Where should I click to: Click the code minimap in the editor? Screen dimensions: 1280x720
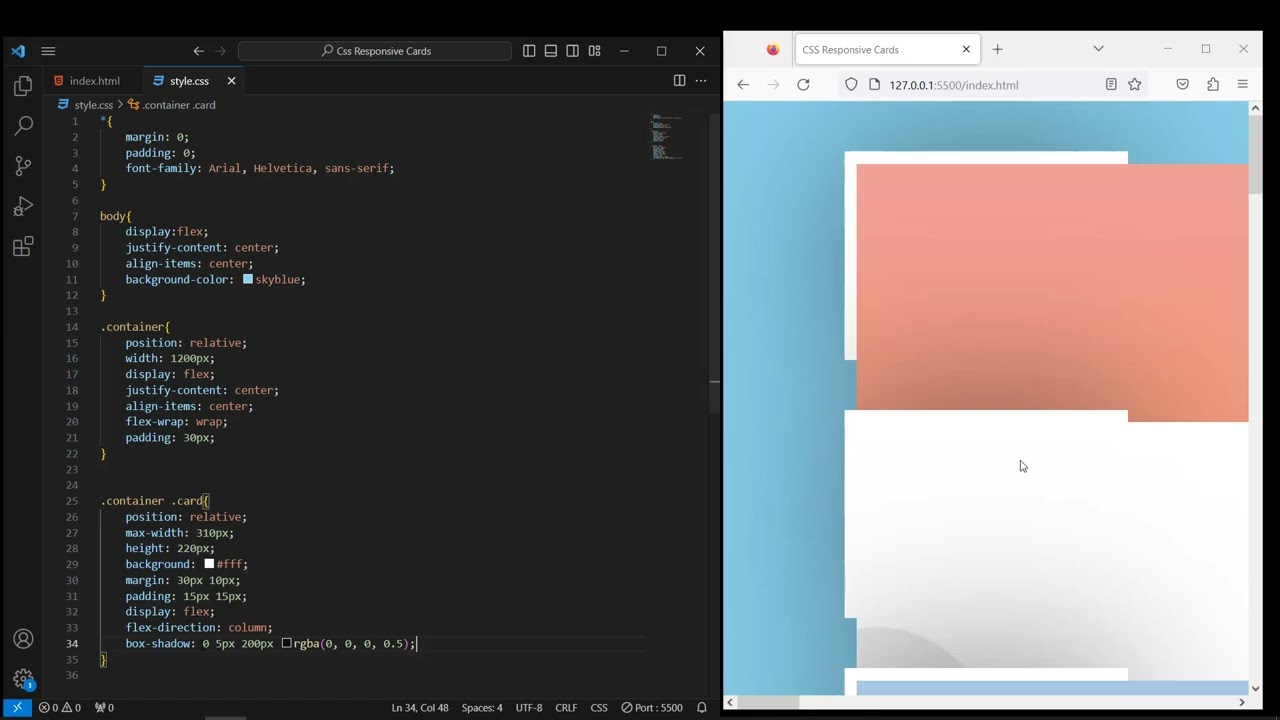(x=667, y=137)
